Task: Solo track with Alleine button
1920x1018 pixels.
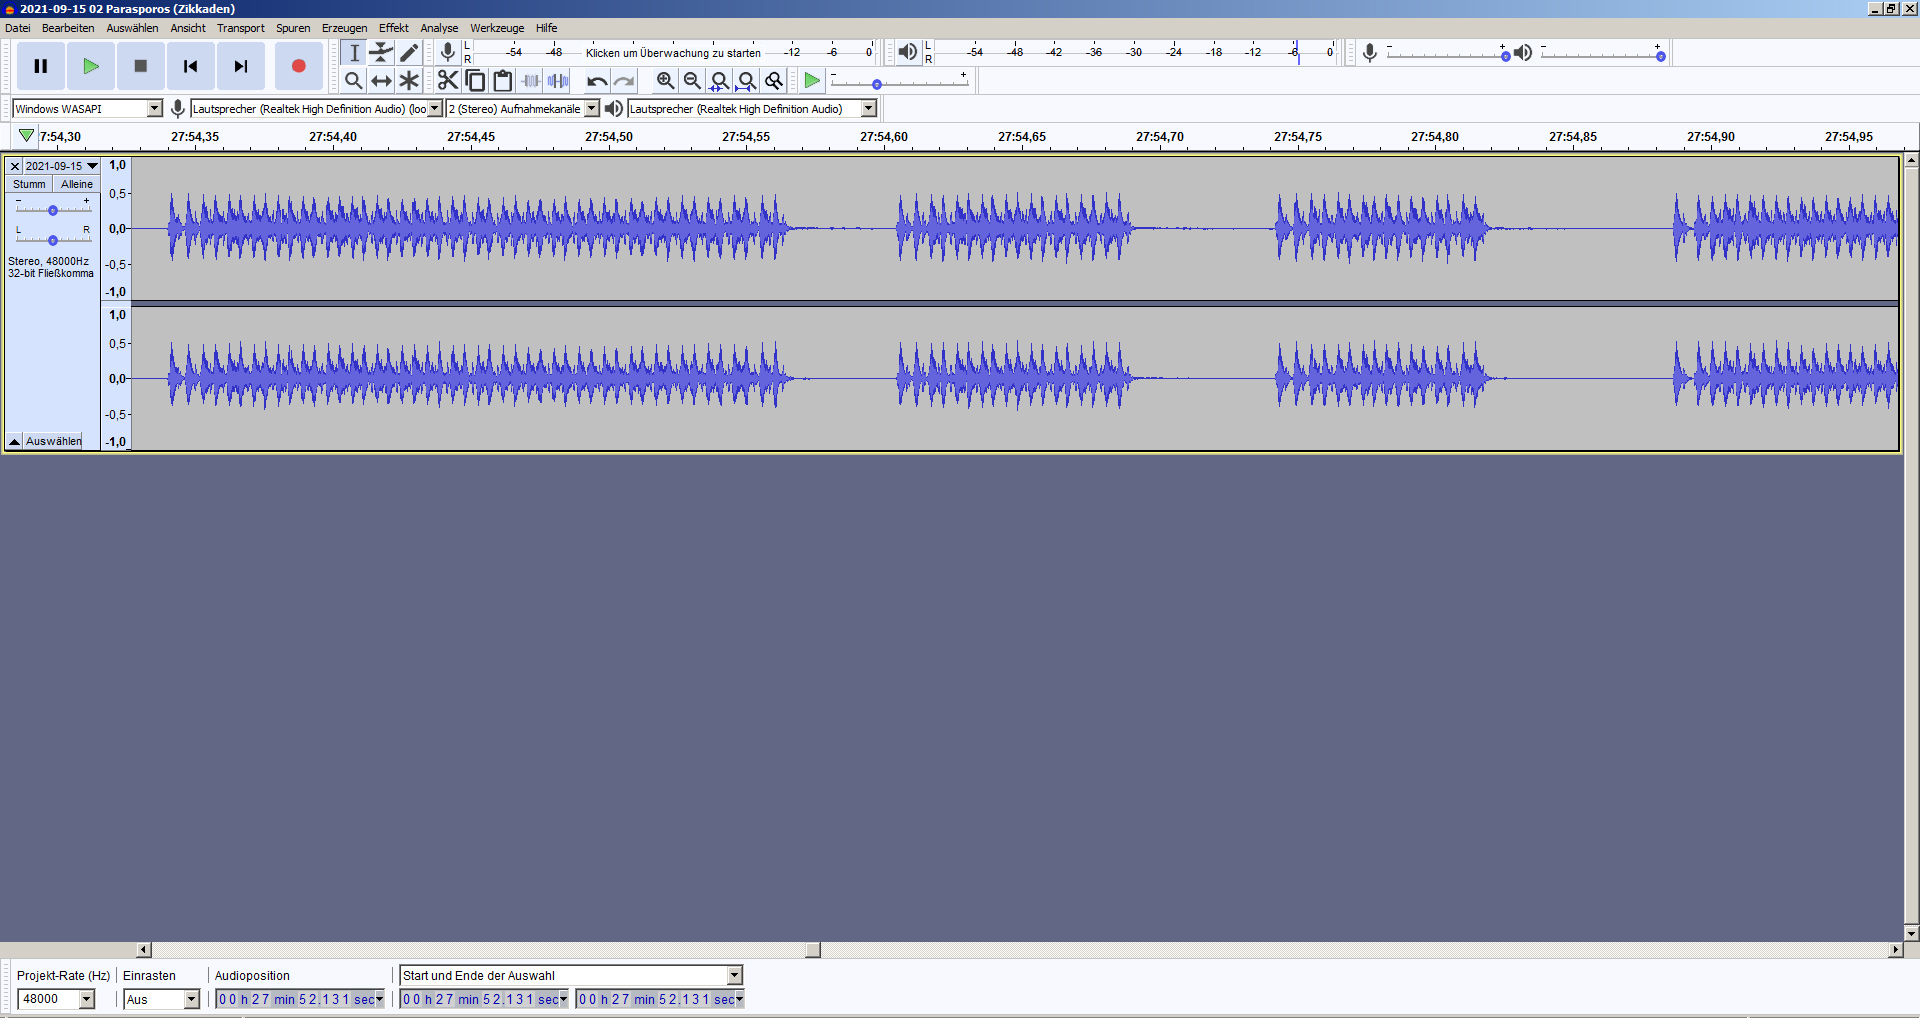Action: pos(76,184)
